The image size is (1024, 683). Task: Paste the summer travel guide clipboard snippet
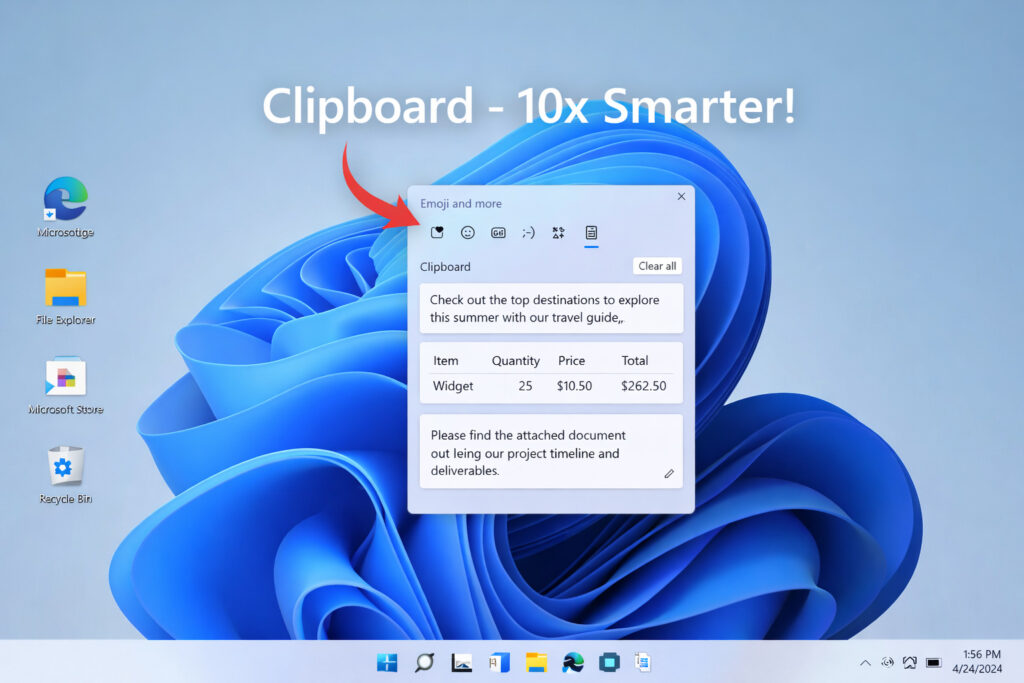click(551, 308)
